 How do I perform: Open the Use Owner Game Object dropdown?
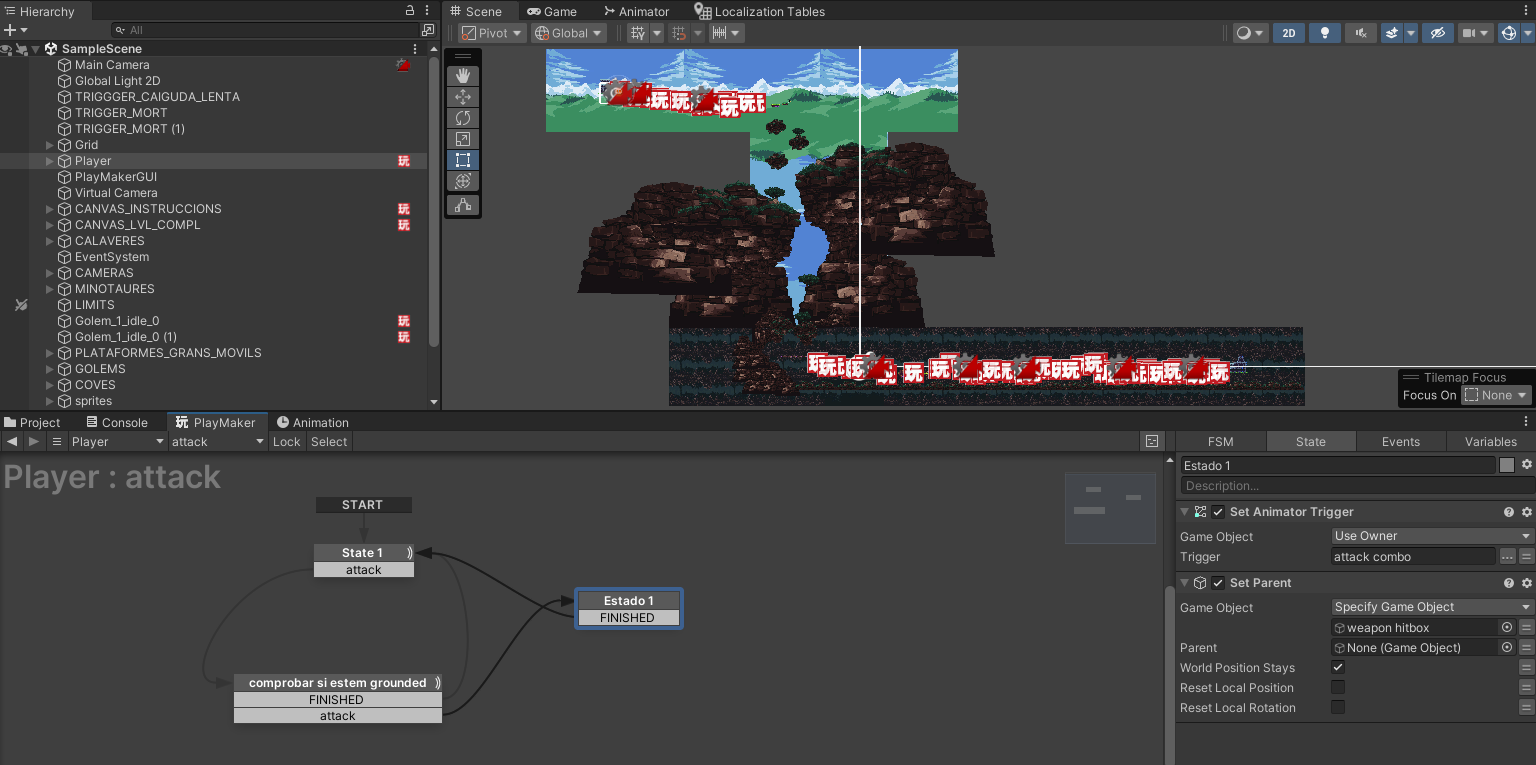coord(1432,536)
